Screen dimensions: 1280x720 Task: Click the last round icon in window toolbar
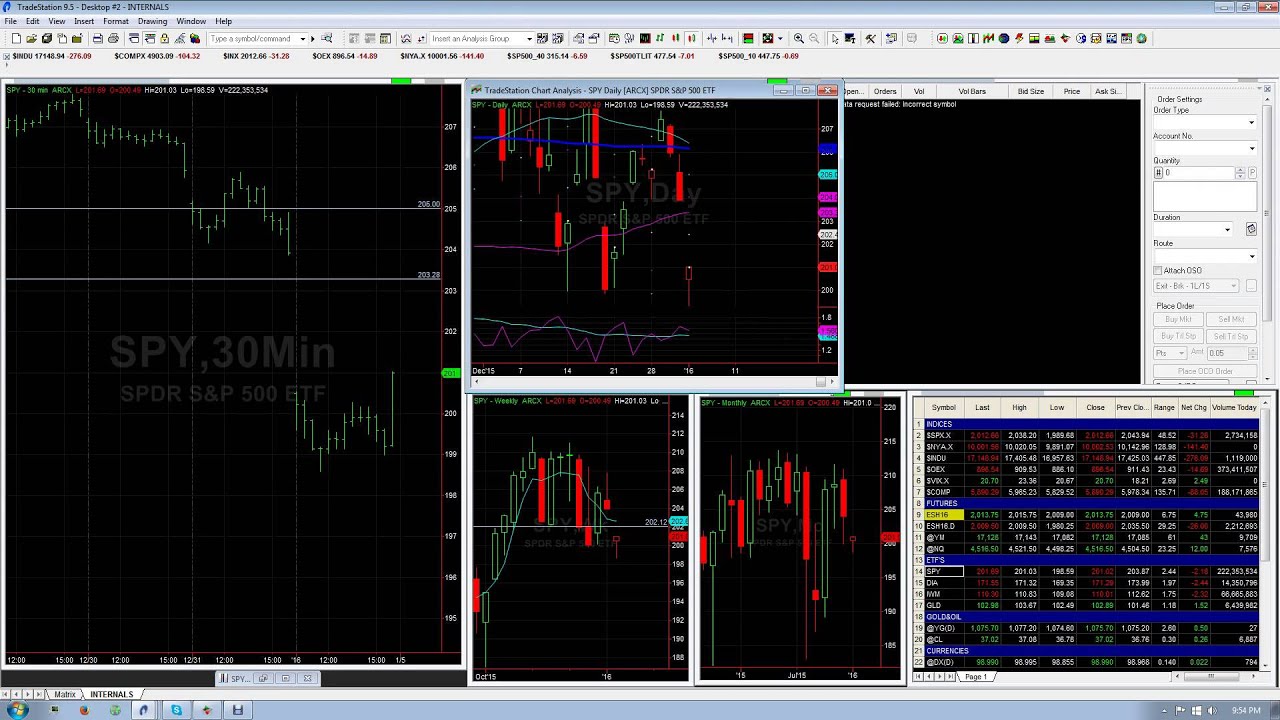click(x=1141, y=39)
